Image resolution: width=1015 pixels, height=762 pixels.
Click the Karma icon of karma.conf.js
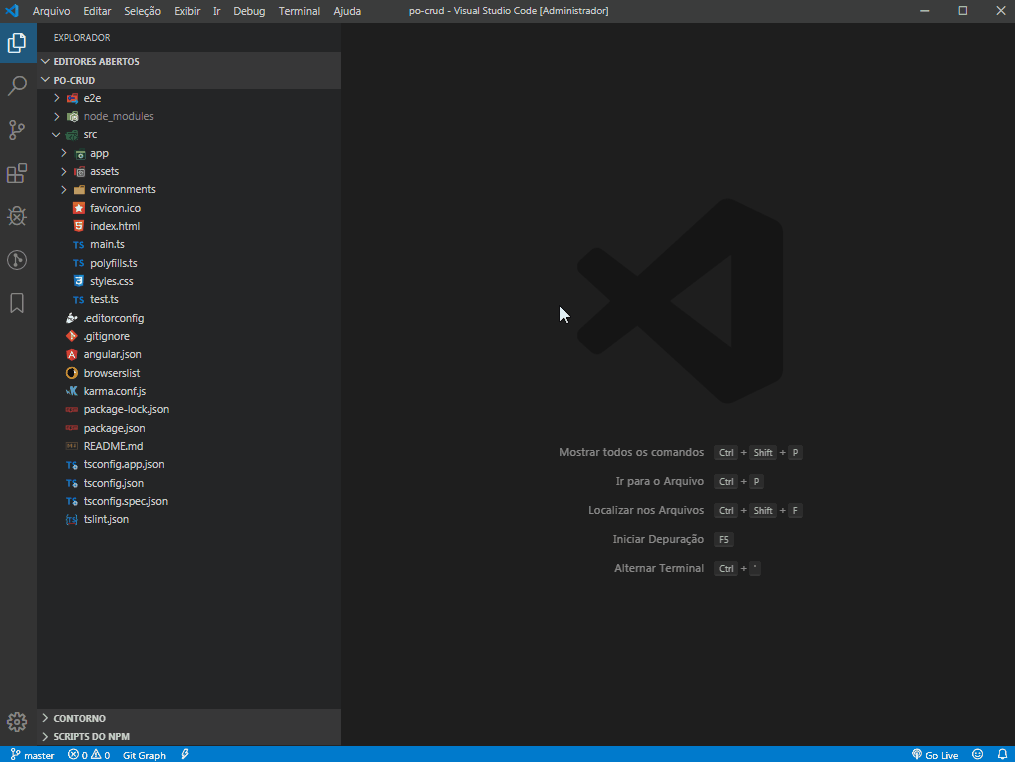pos(72,391)
